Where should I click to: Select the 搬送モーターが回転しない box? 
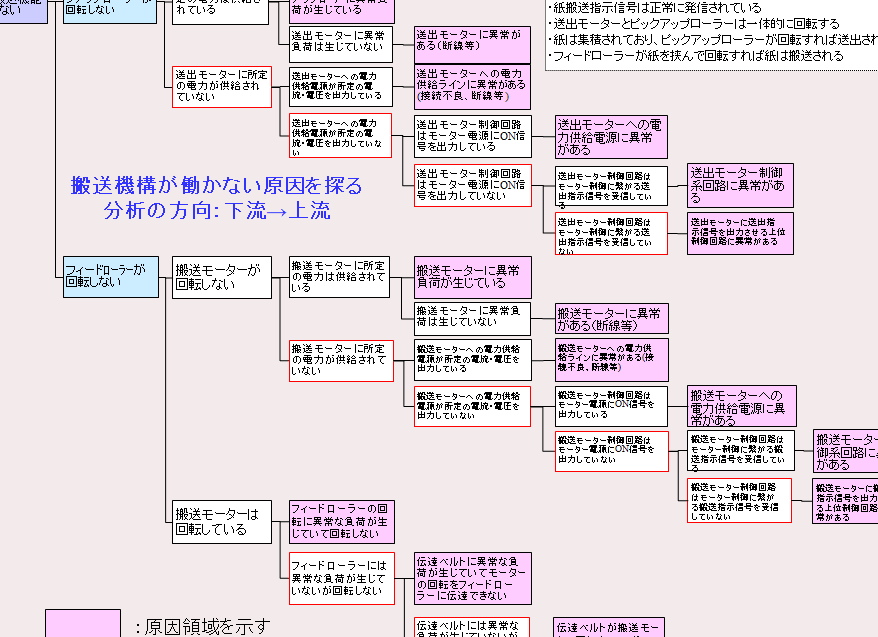click(221, 276)
